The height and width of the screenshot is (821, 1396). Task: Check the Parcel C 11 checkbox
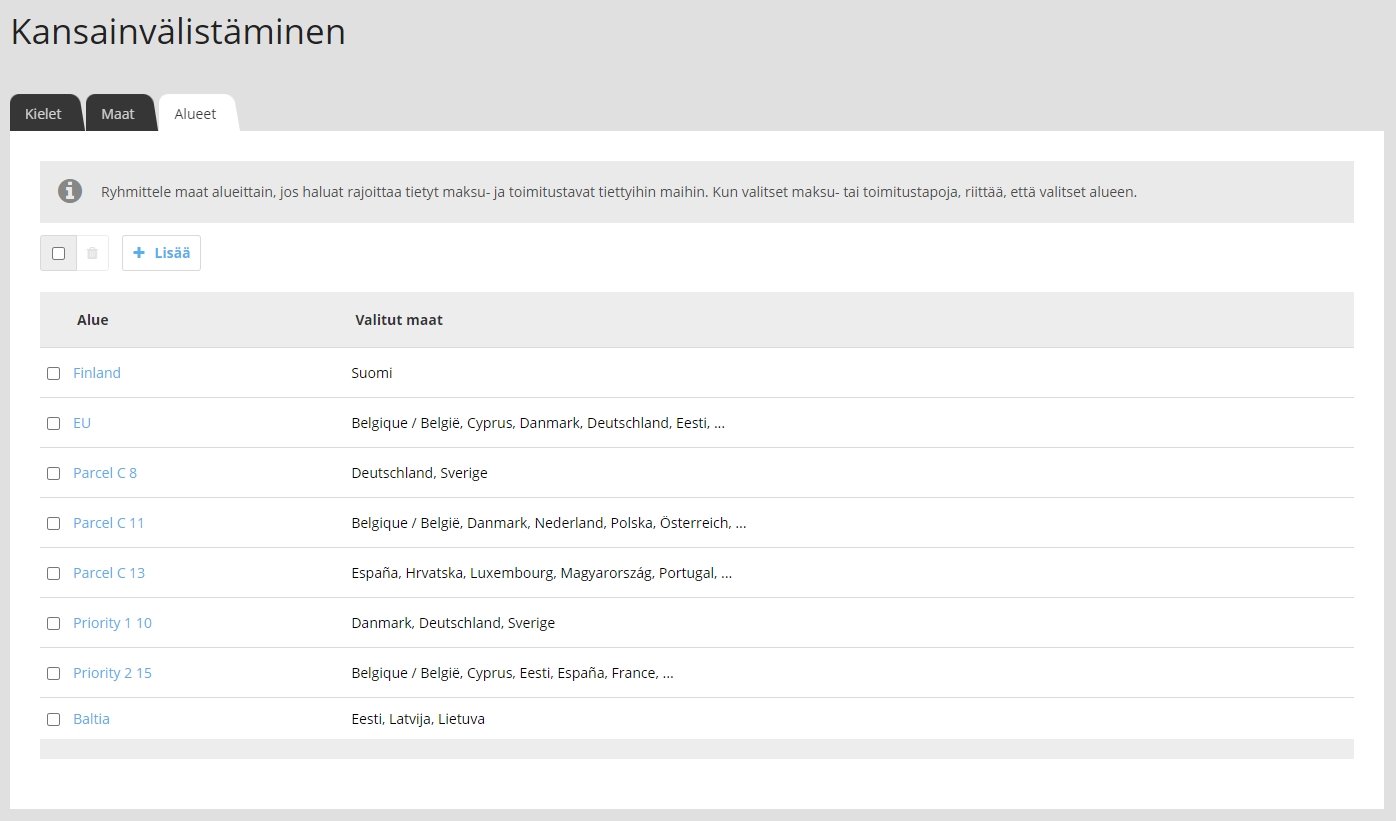click(x=54, y=523)
